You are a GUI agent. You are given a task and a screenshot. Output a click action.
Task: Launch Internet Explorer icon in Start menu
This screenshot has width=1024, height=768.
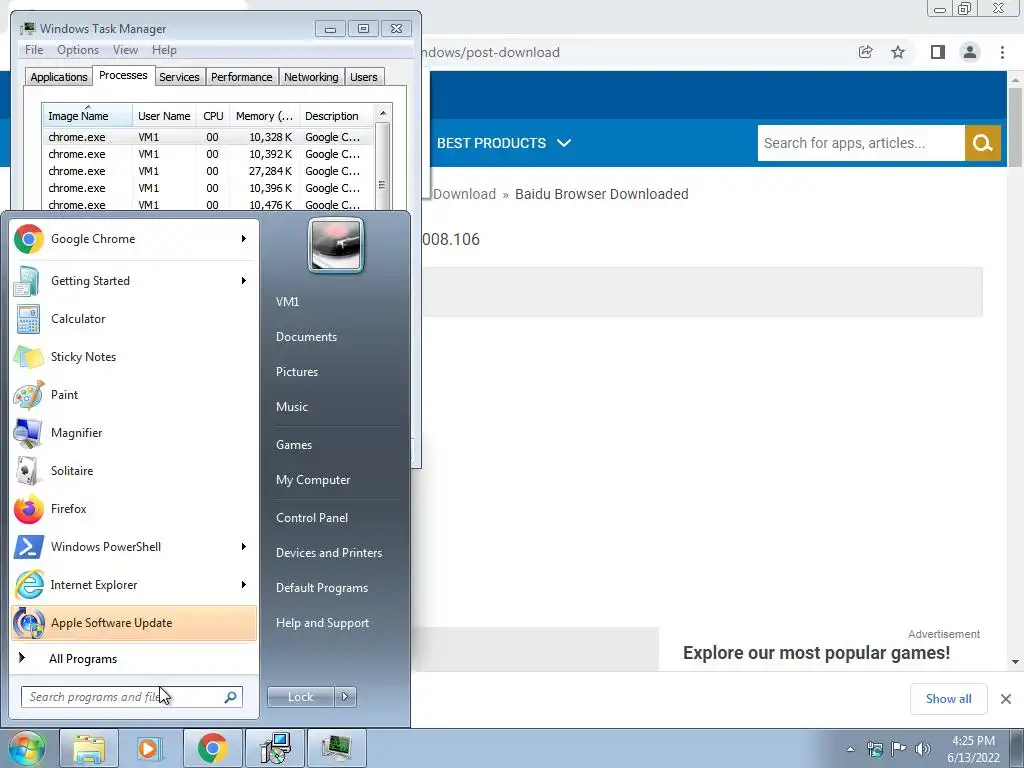coord(29,585)
